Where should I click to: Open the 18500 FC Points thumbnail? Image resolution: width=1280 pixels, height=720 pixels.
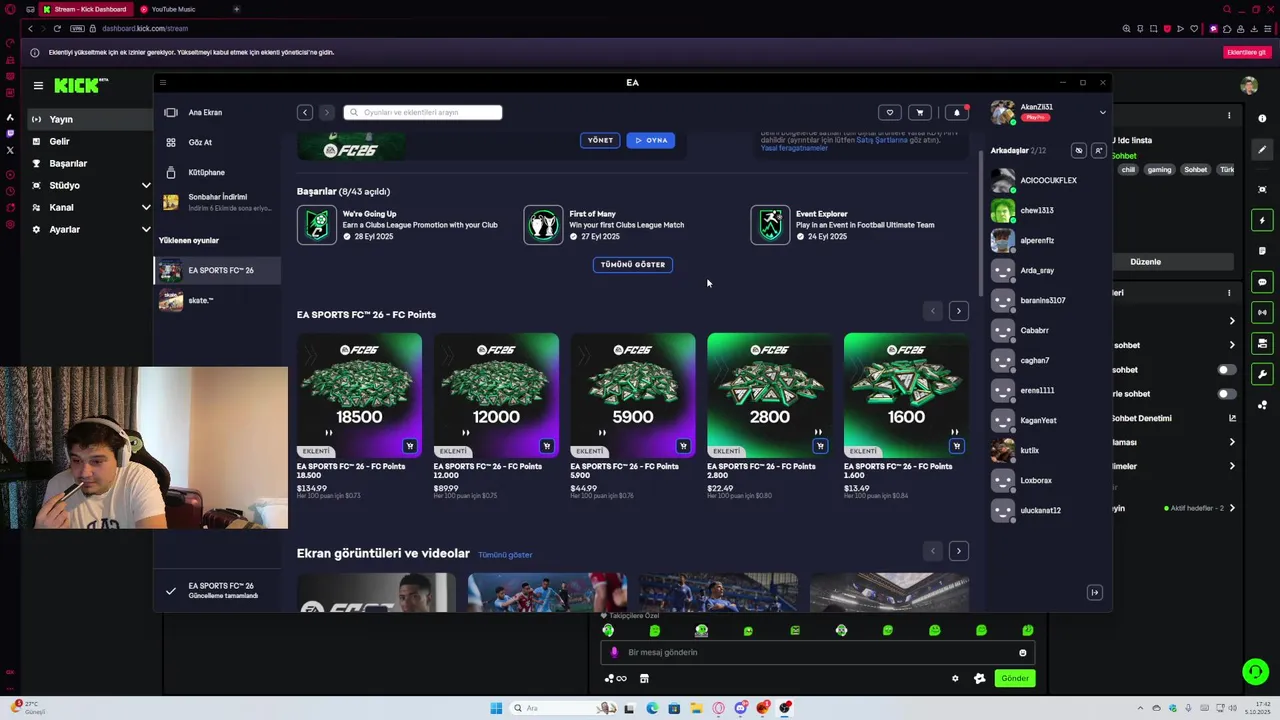point(359,396)
